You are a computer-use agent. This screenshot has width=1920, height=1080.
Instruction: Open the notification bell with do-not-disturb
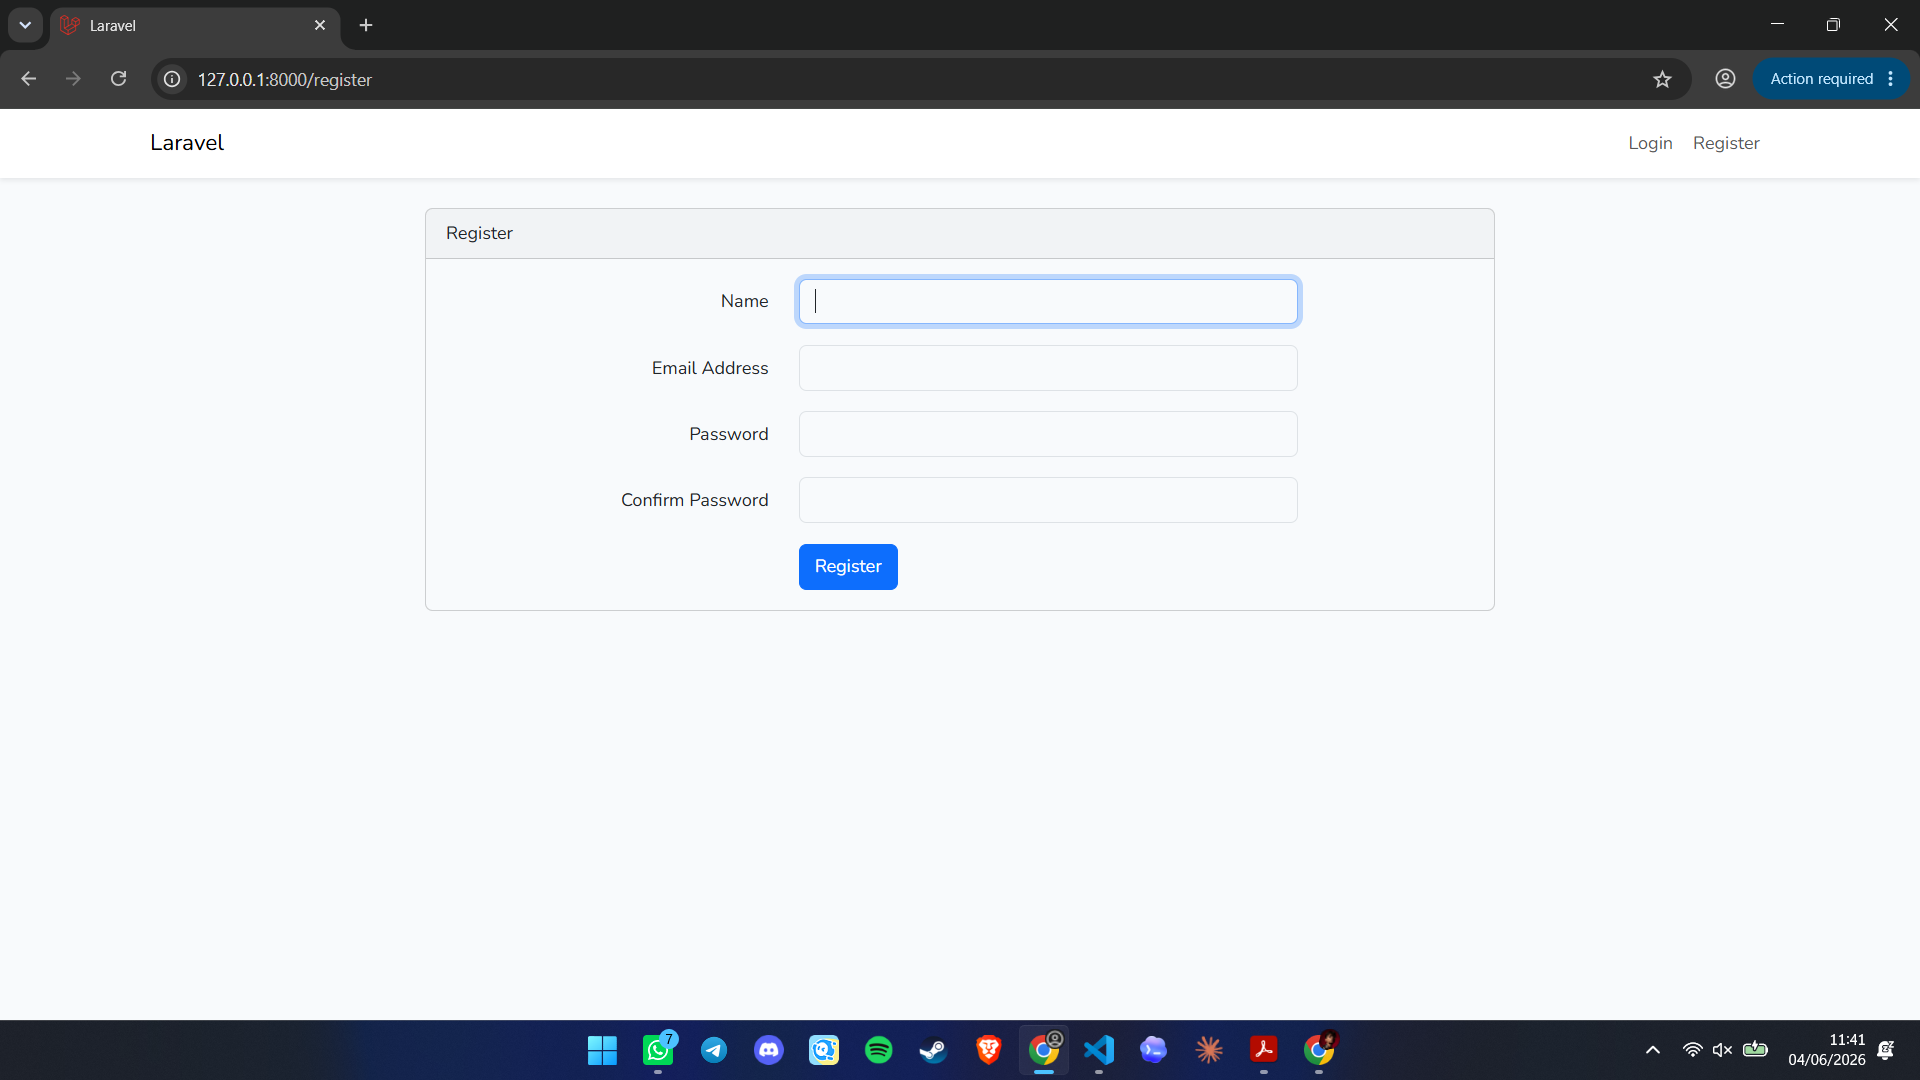click(x=1886, y=1050)
